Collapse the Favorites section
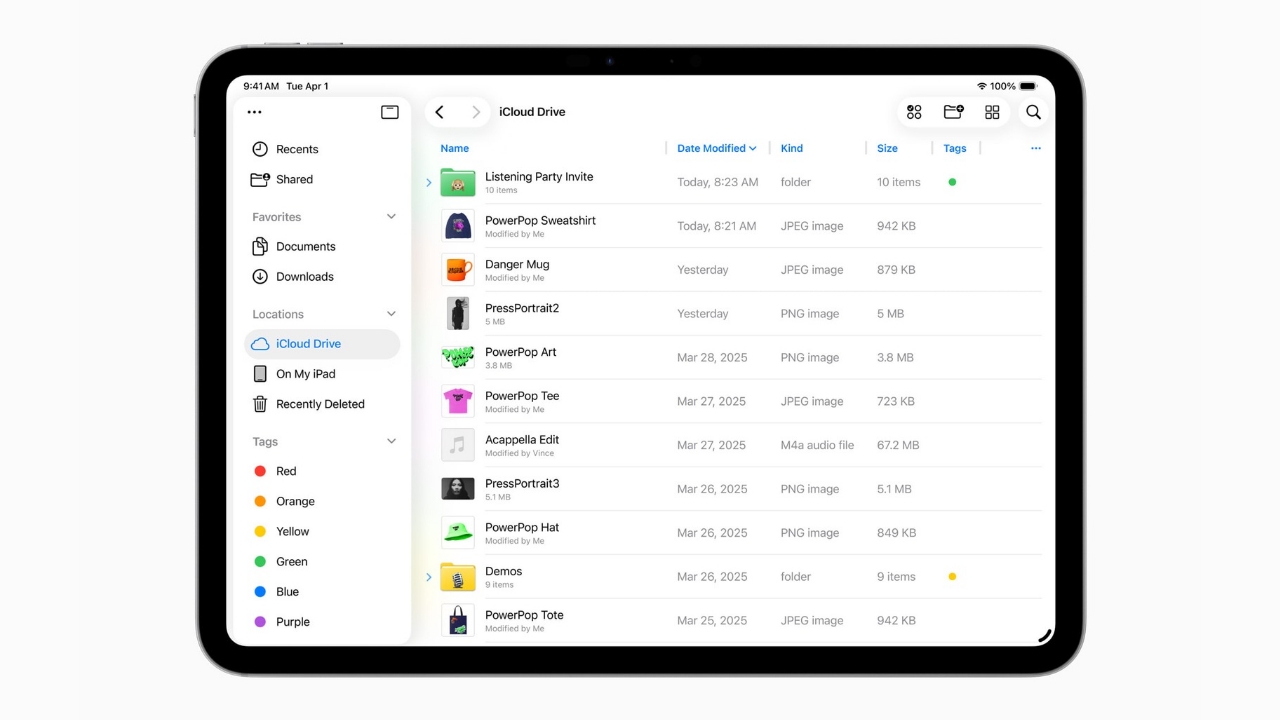The height and width of the screenshot is (720, 1280). point(391,216)
